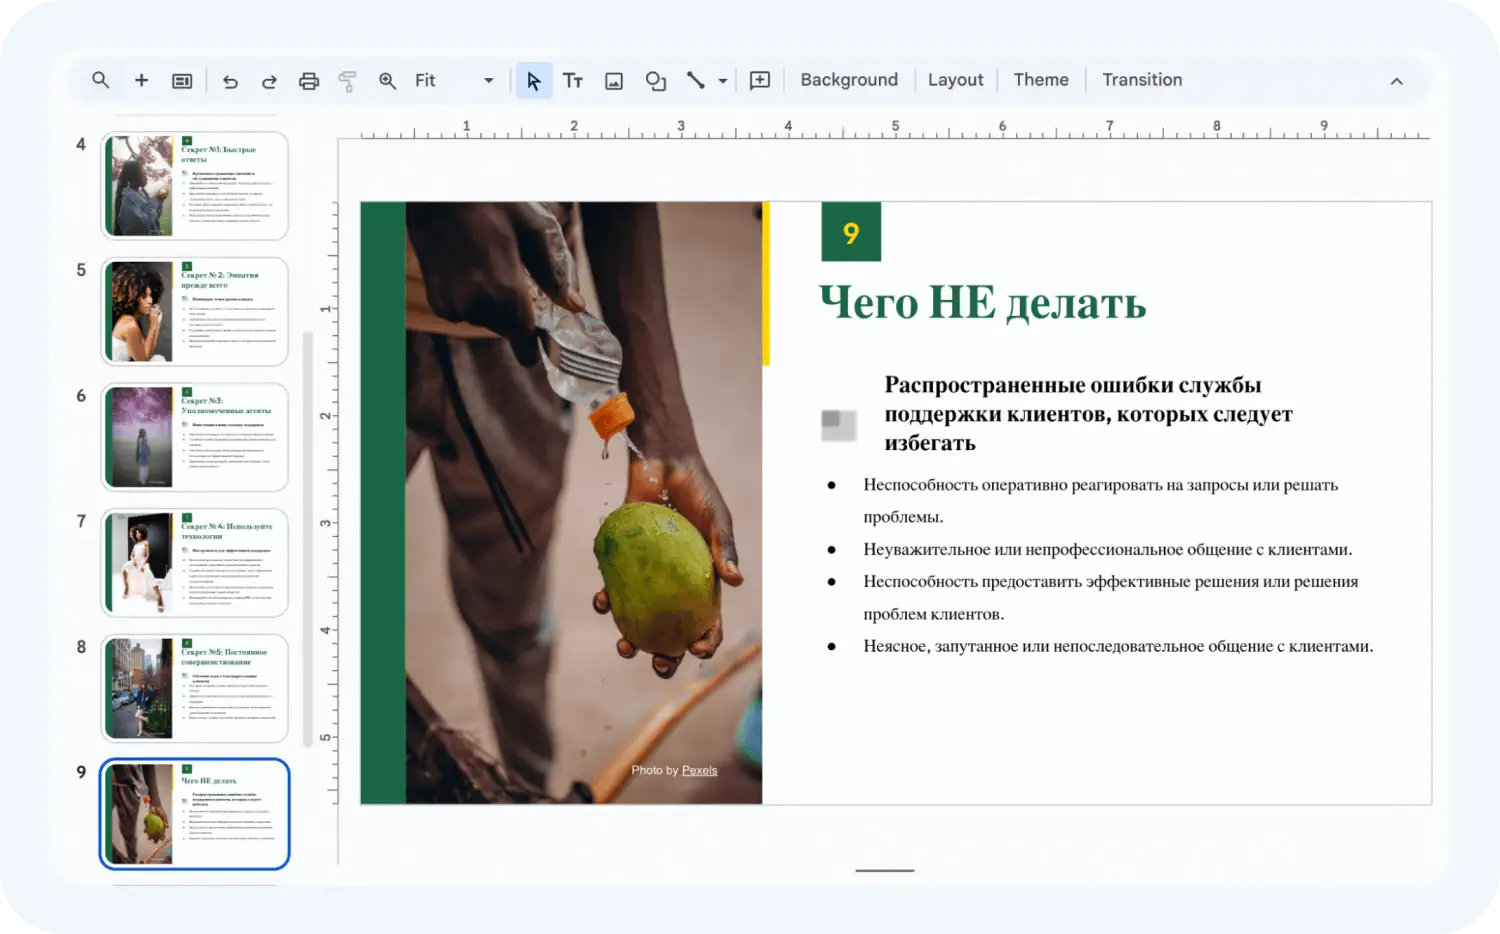Select the text box tool
Viewport: 1500px width, 934px height.
[573, 81]
